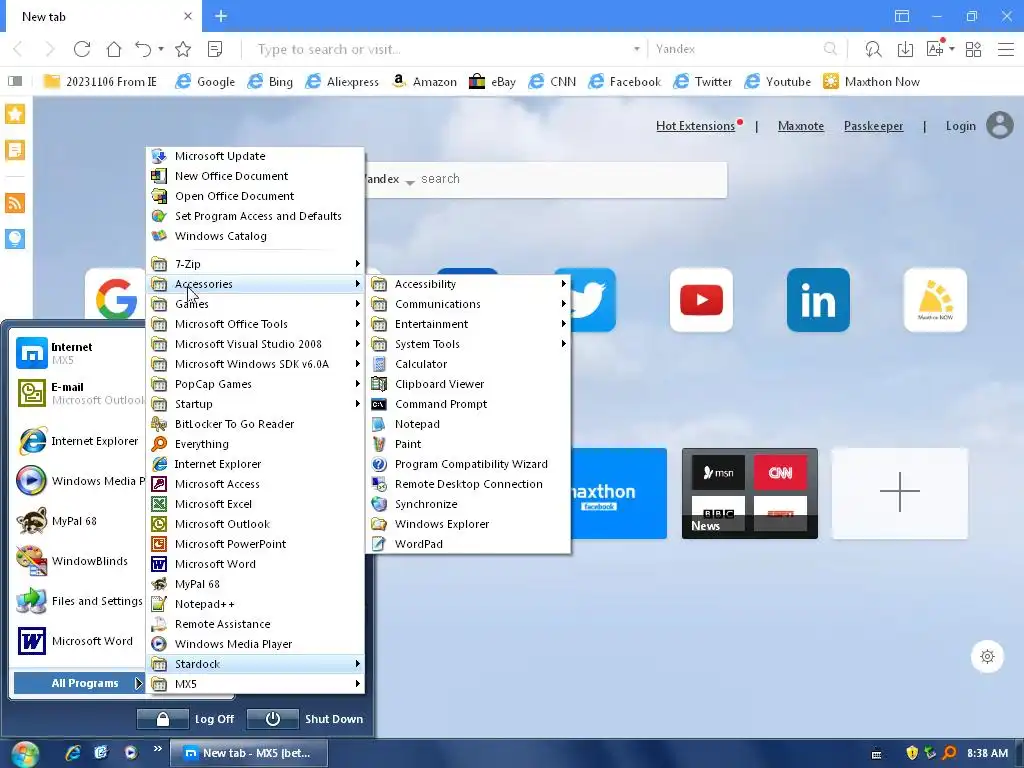Open the browser main menu hamburger icon

(1006, 49)
